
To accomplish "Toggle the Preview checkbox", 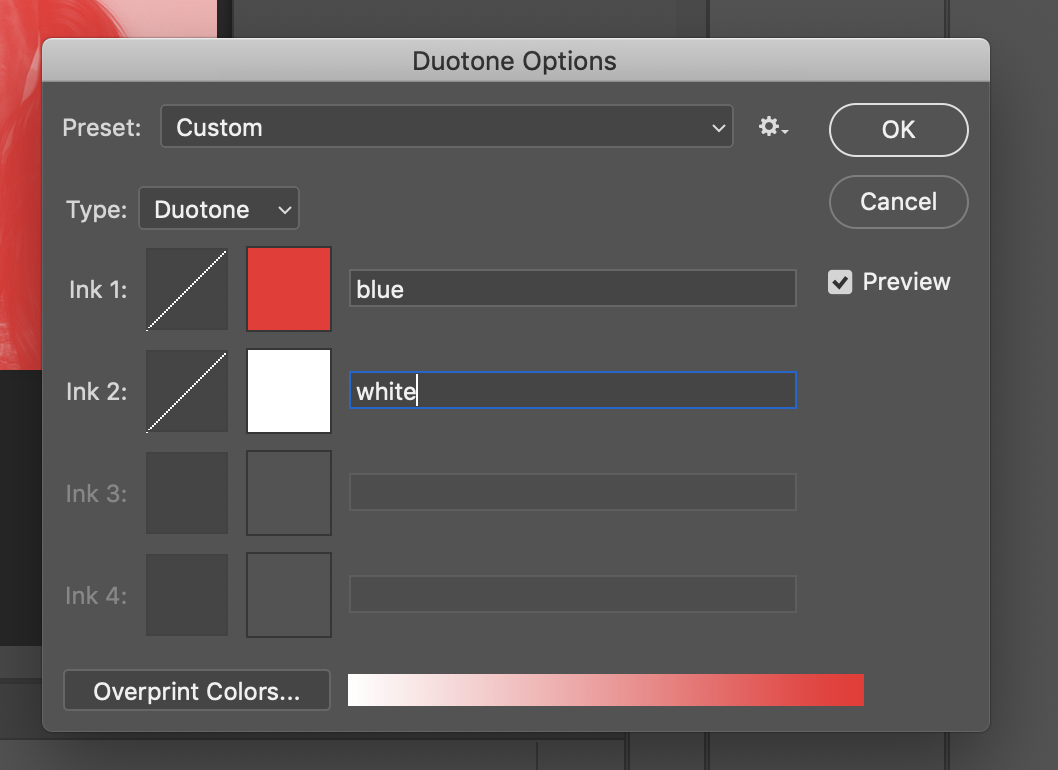I will coord(840,282).
